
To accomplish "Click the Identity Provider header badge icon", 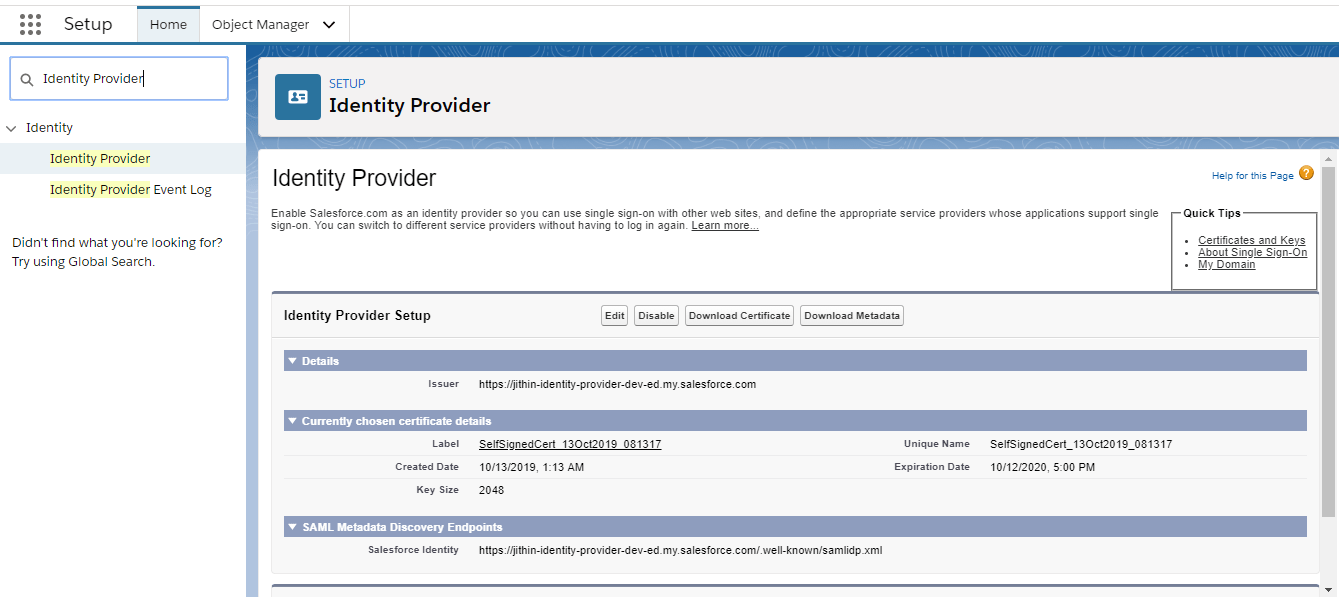I will coord(298,97).
